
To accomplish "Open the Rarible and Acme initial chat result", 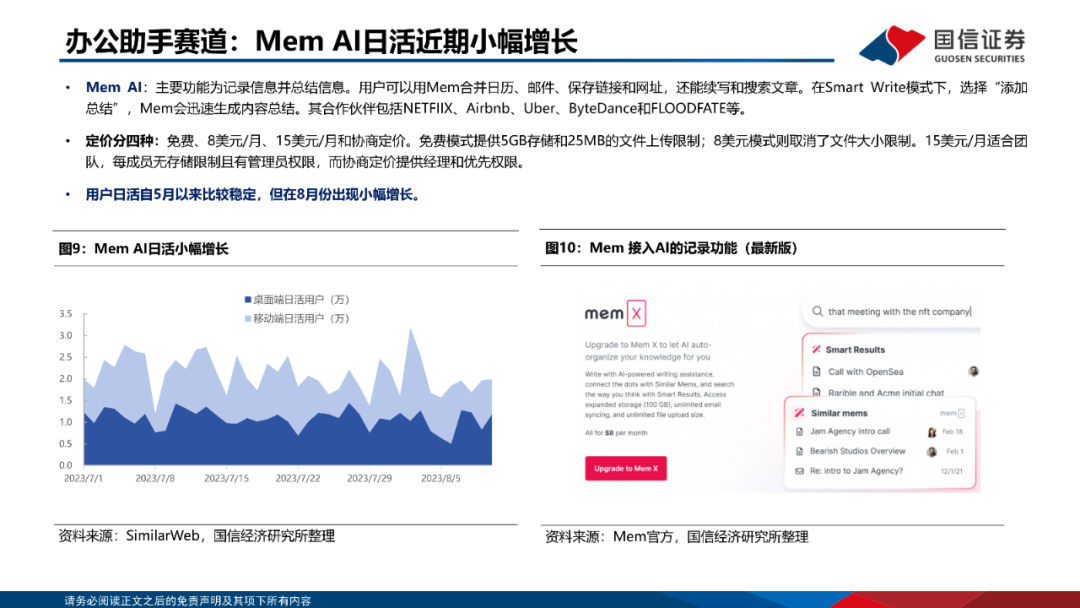I will click(x=886, y=392).
